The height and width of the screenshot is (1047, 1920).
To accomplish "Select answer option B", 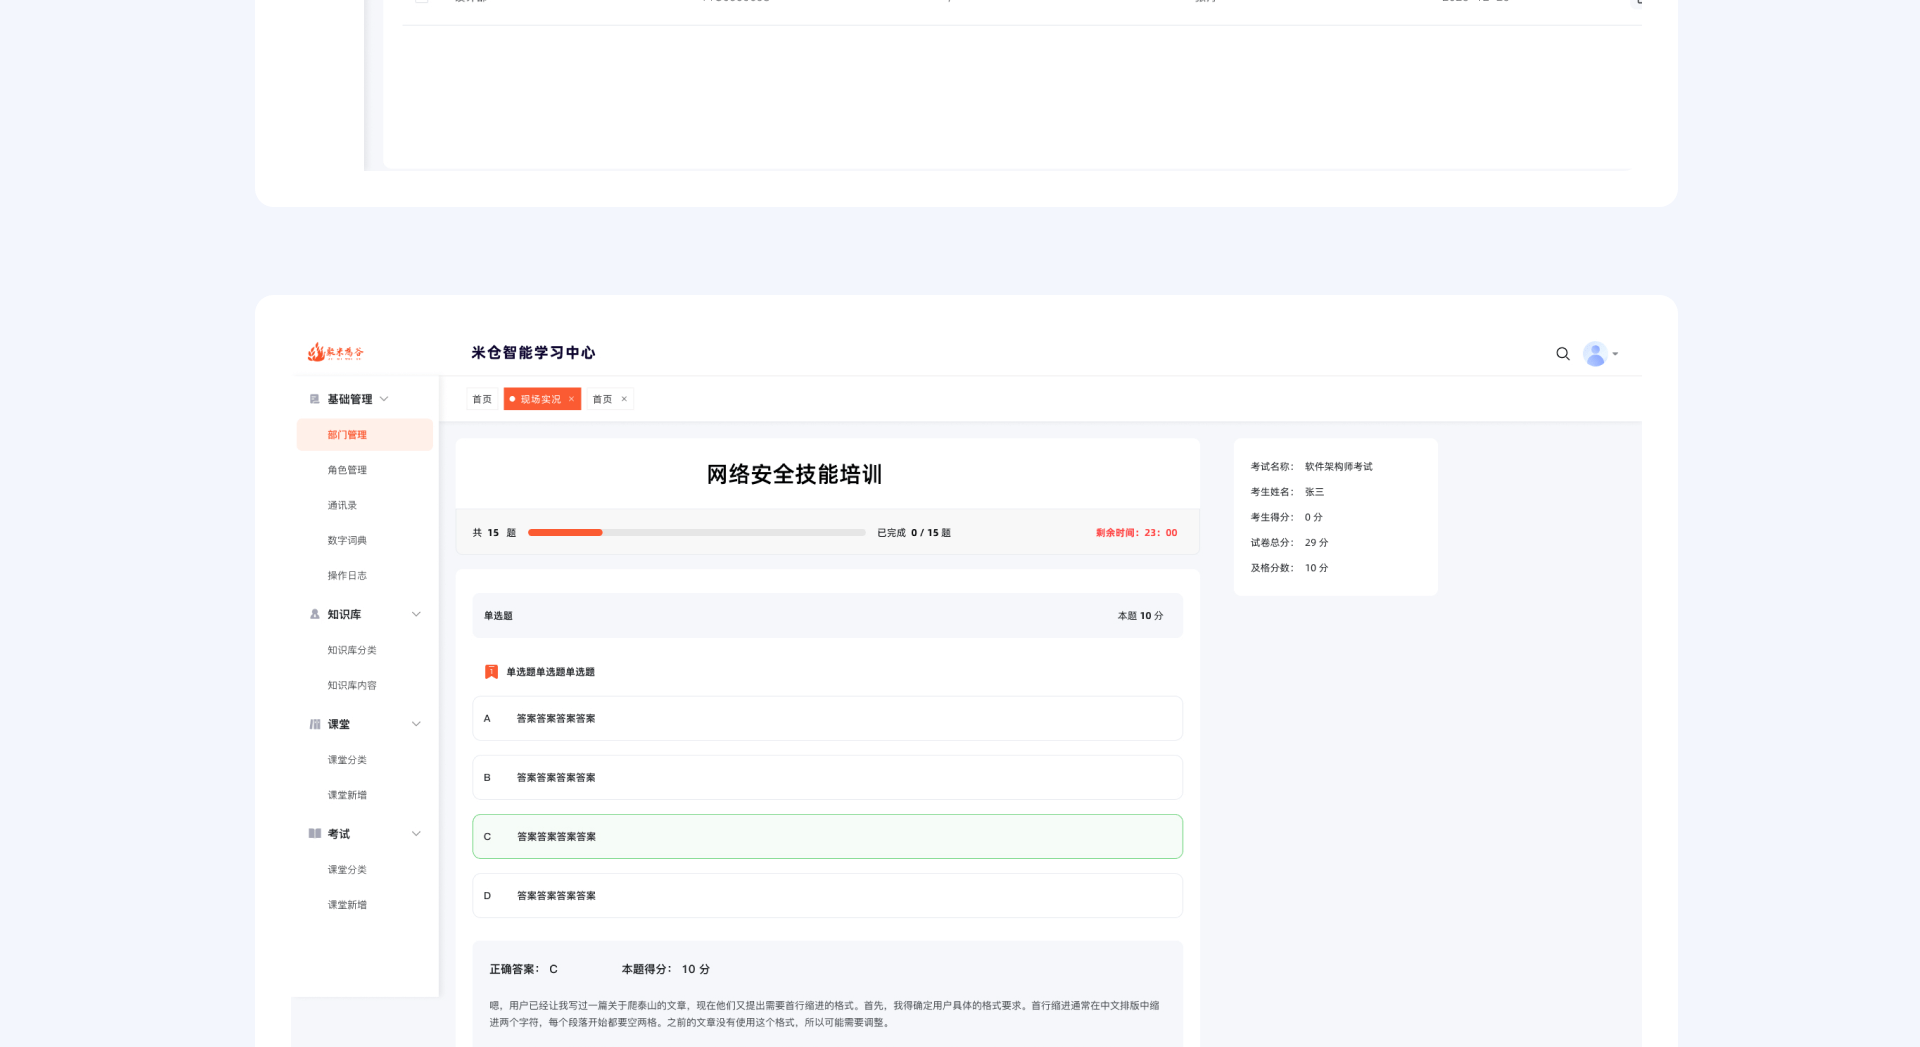I will coord(827,777).
